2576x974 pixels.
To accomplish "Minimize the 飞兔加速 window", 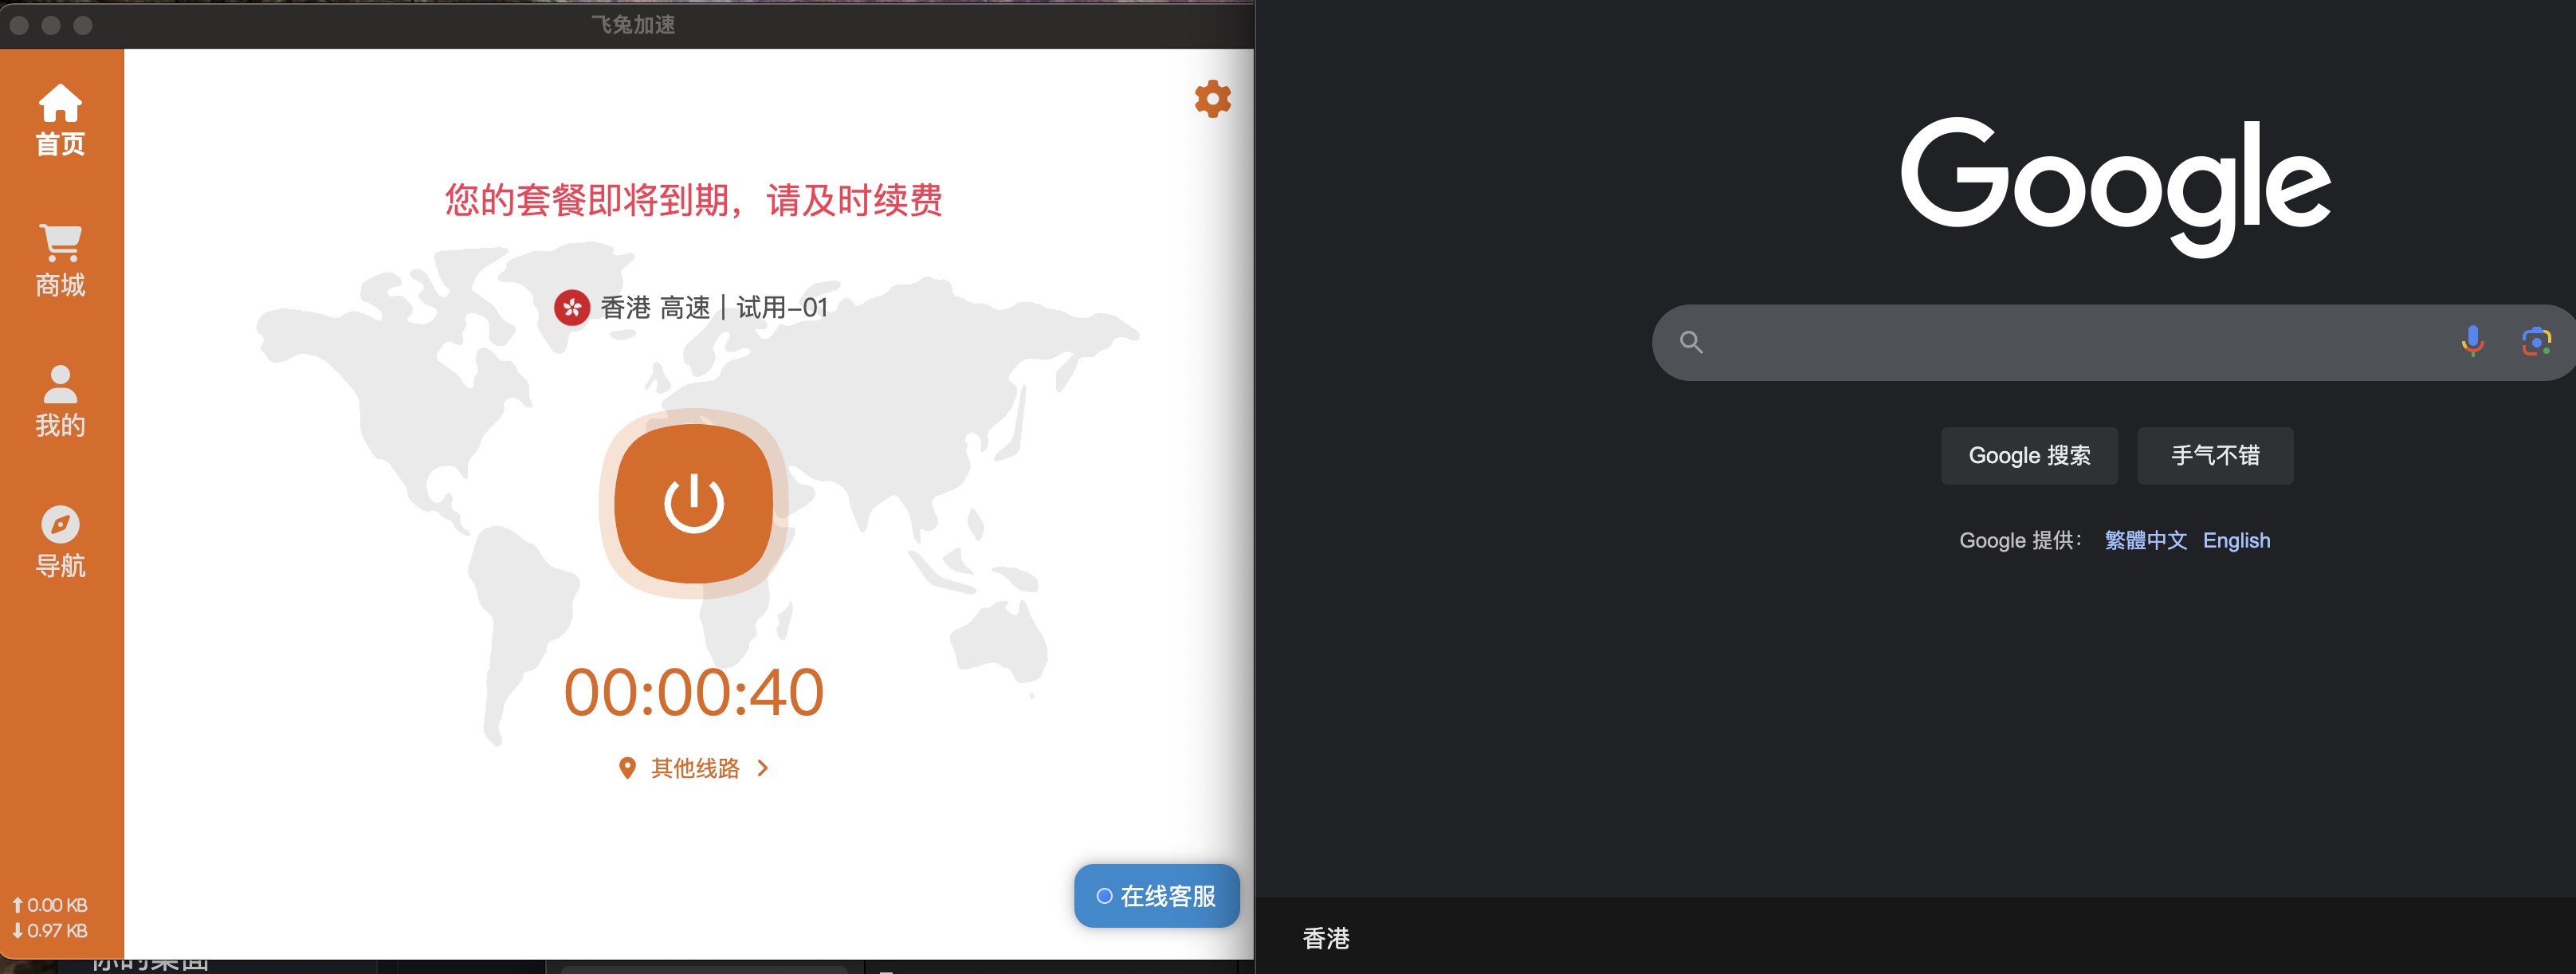I will 51,25.
